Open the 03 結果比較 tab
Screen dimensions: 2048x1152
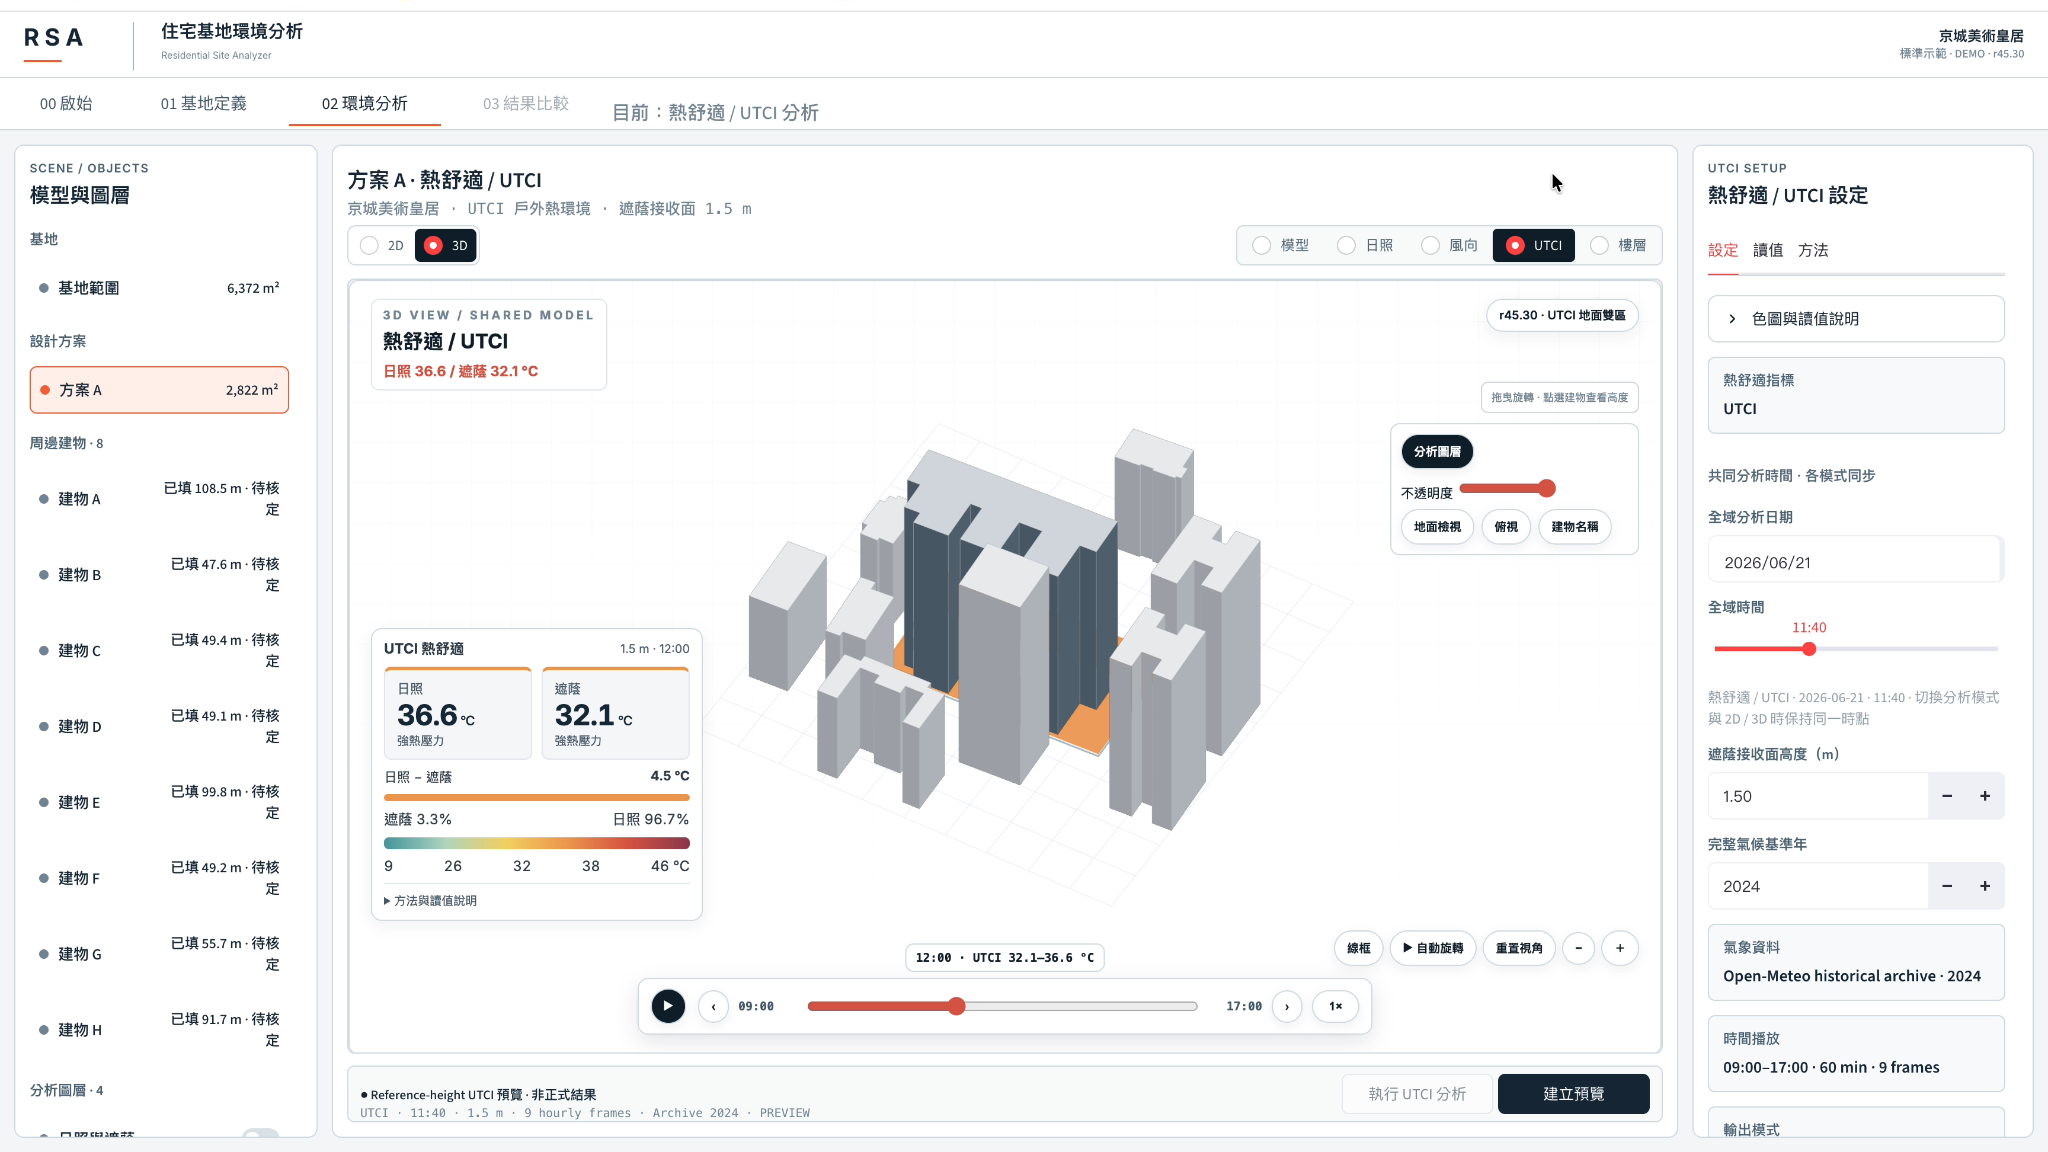click(526, 104)
